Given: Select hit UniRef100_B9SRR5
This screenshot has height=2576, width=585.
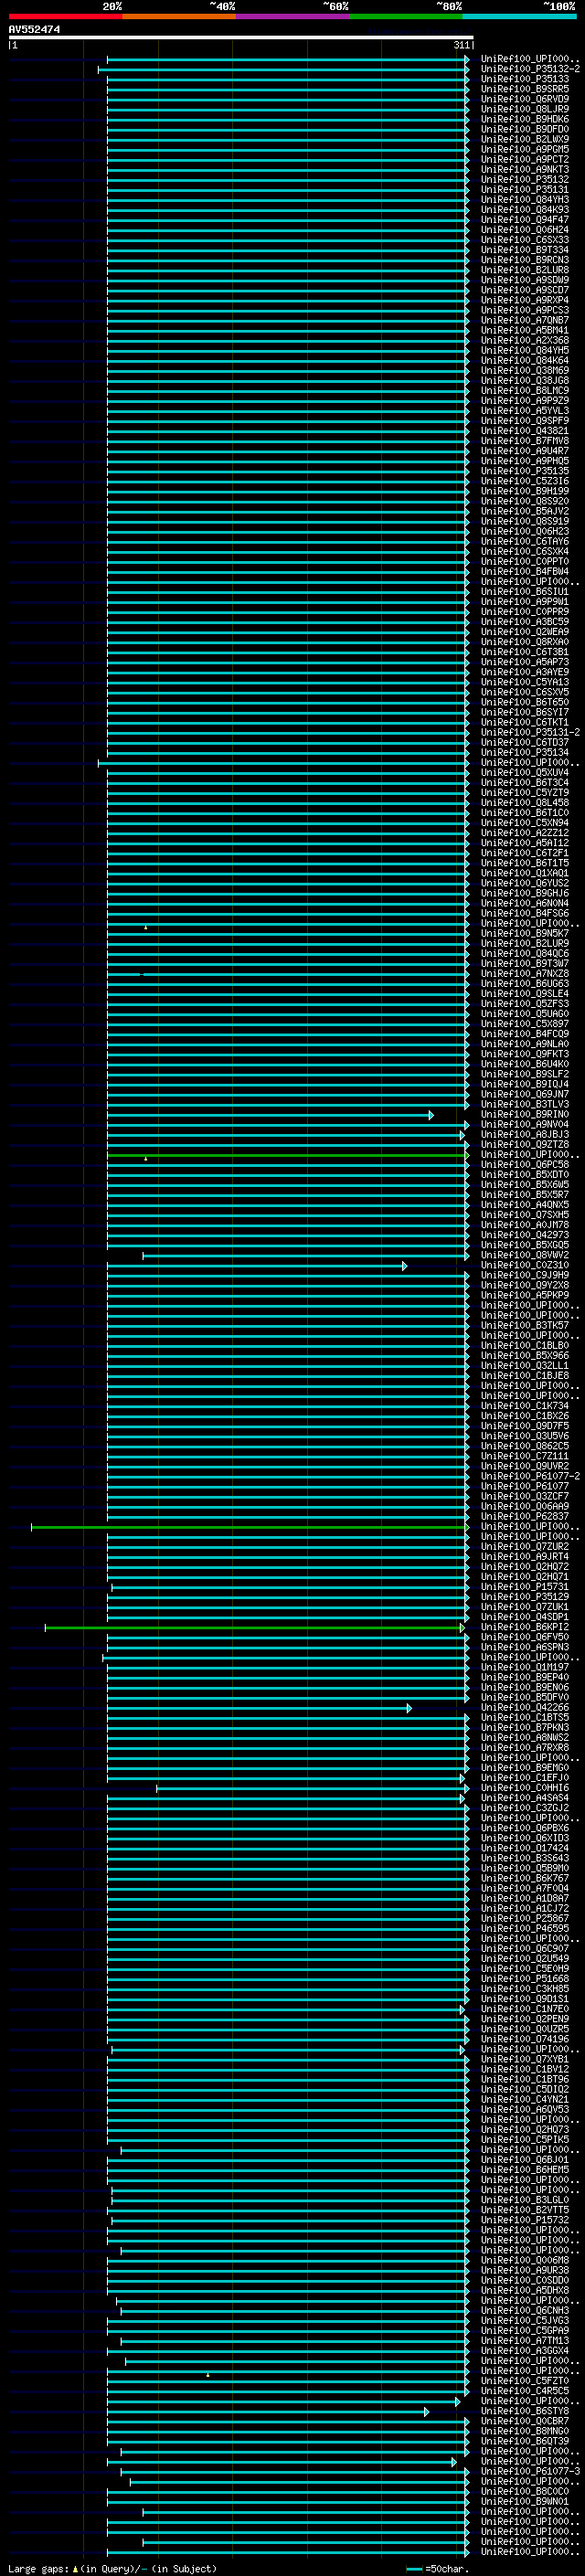Looking at the screenshot, I should (x=525, y=89).
